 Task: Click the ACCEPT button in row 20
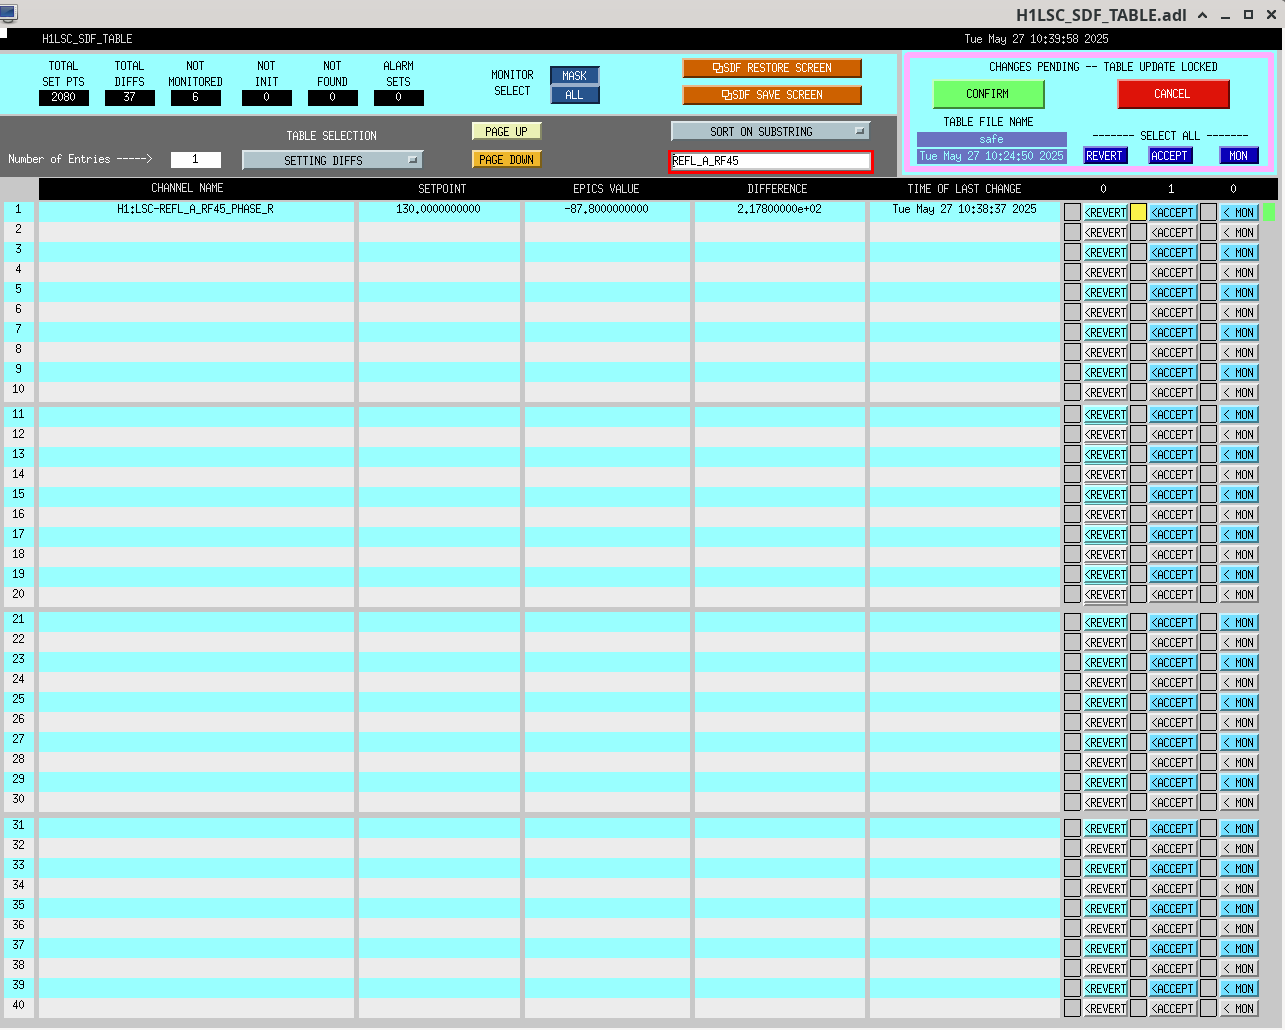[1172, 594]
